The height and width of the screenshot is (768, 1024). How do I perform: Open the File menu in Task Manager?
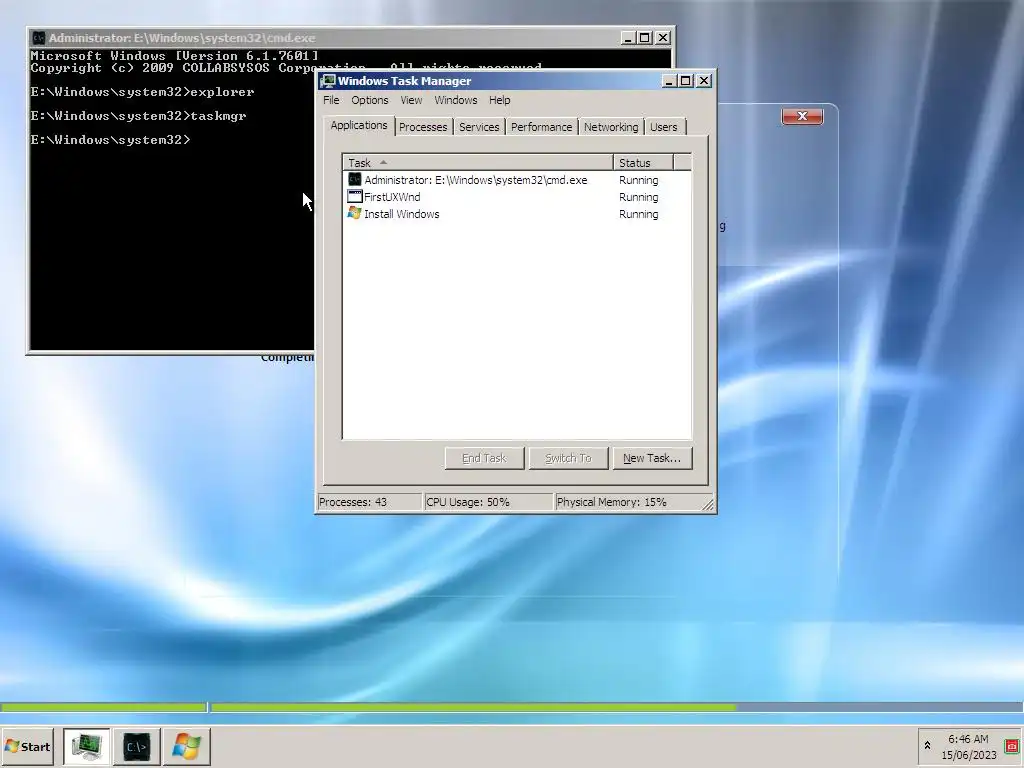point(331,100)
